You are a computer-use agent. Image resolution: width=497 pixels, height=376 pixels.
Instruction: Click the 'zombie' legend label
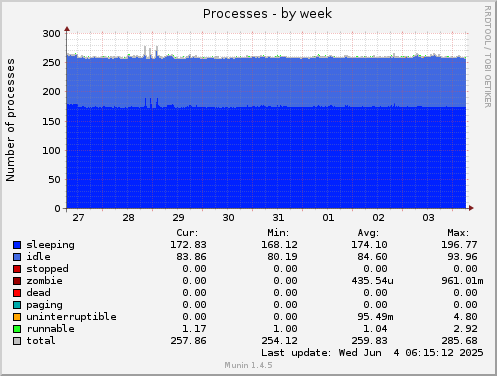(x=44, y=281)
